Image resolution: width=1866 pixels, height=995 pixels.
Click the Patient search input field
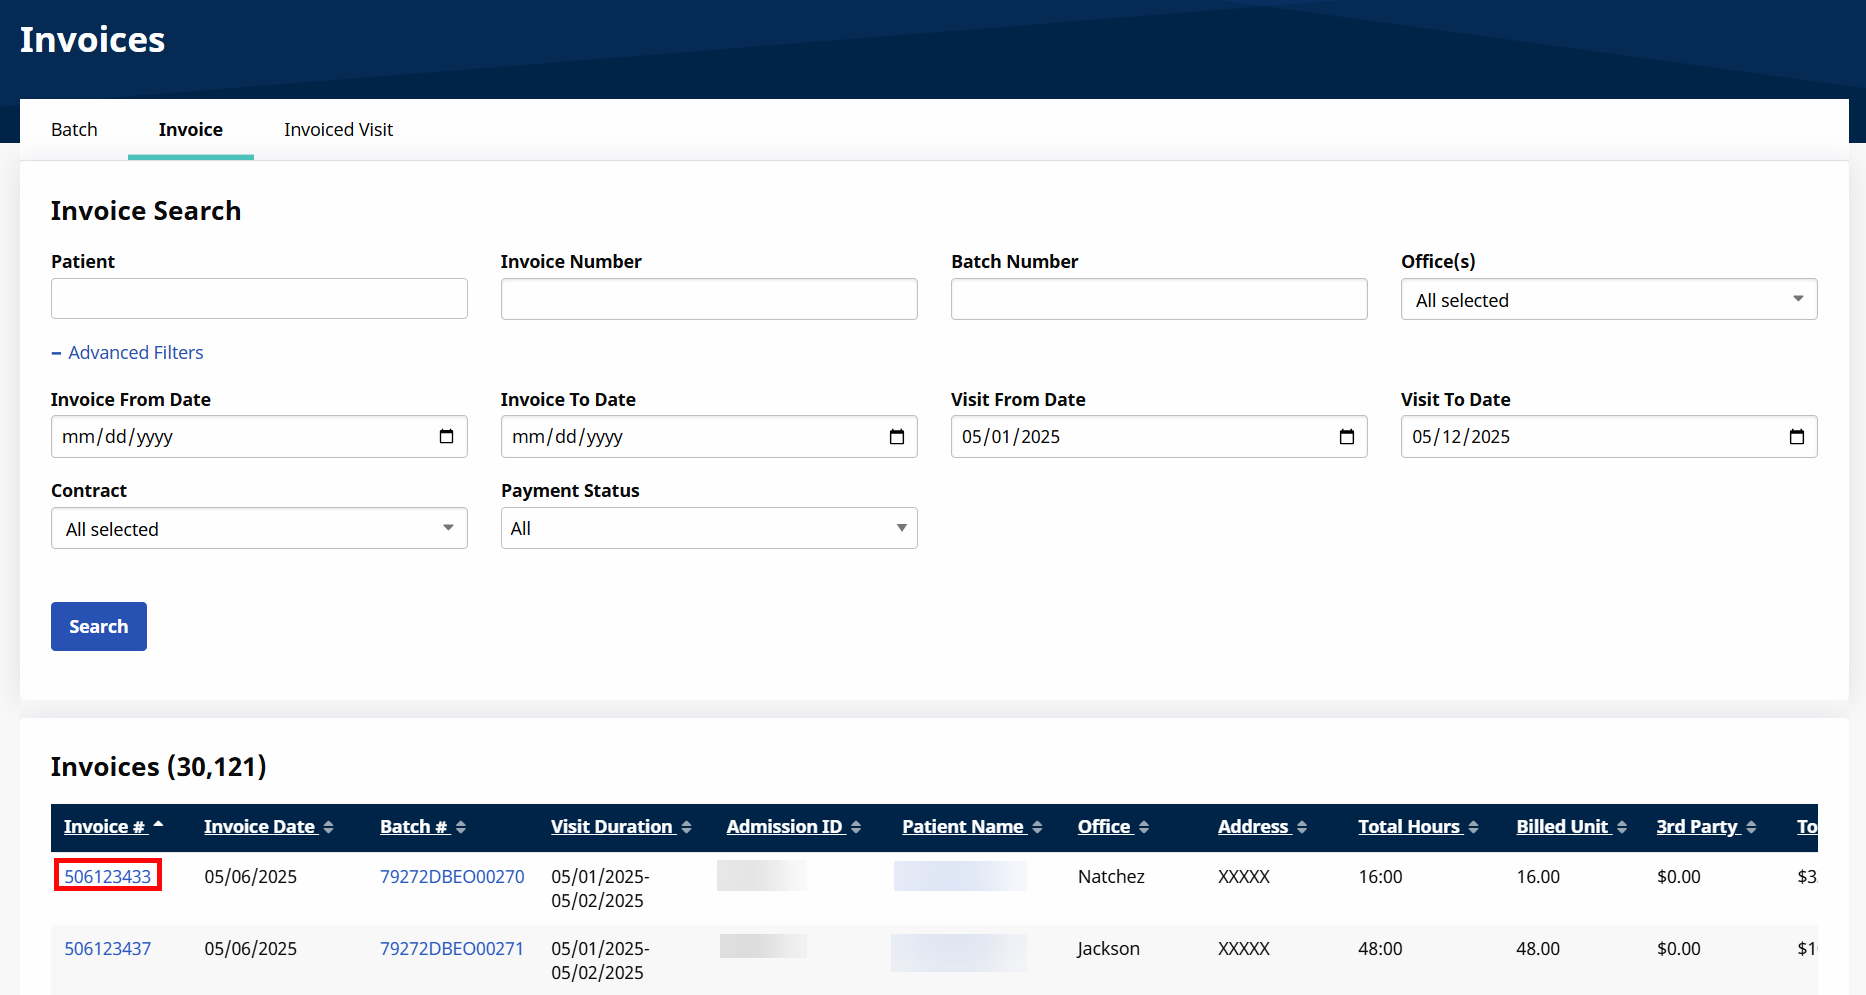click(259, 299)
